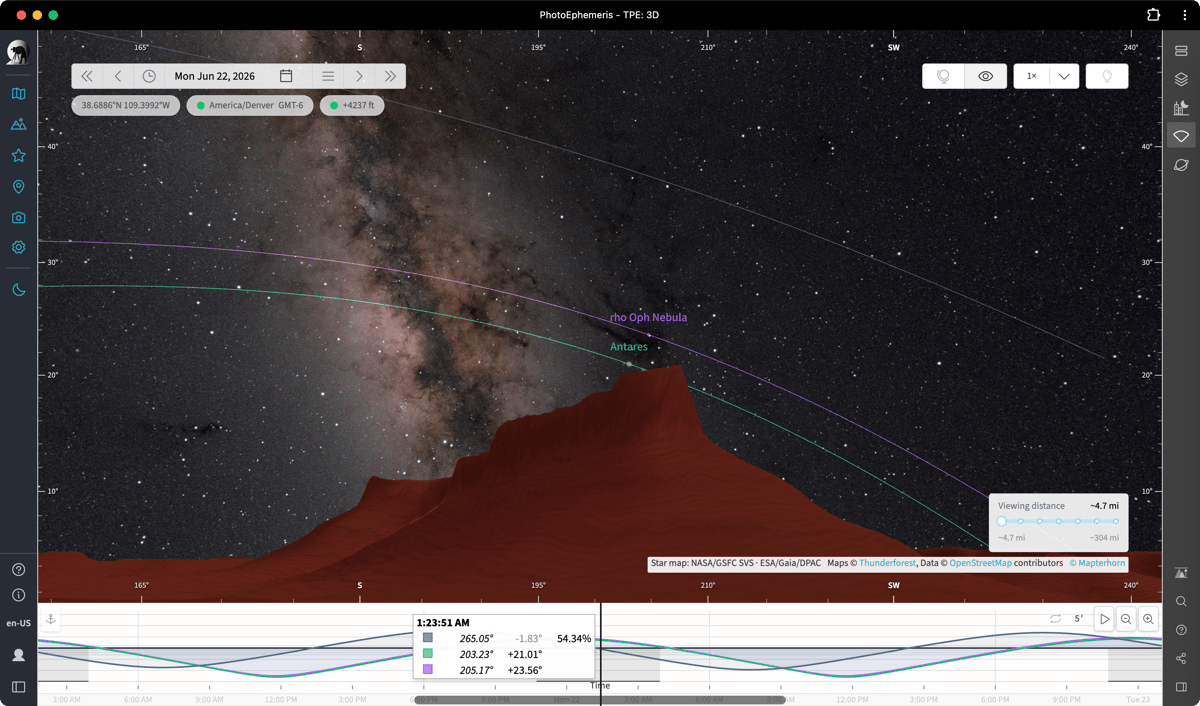
Task: Open the mountains landscape view icon
Action: coord(18,125)
